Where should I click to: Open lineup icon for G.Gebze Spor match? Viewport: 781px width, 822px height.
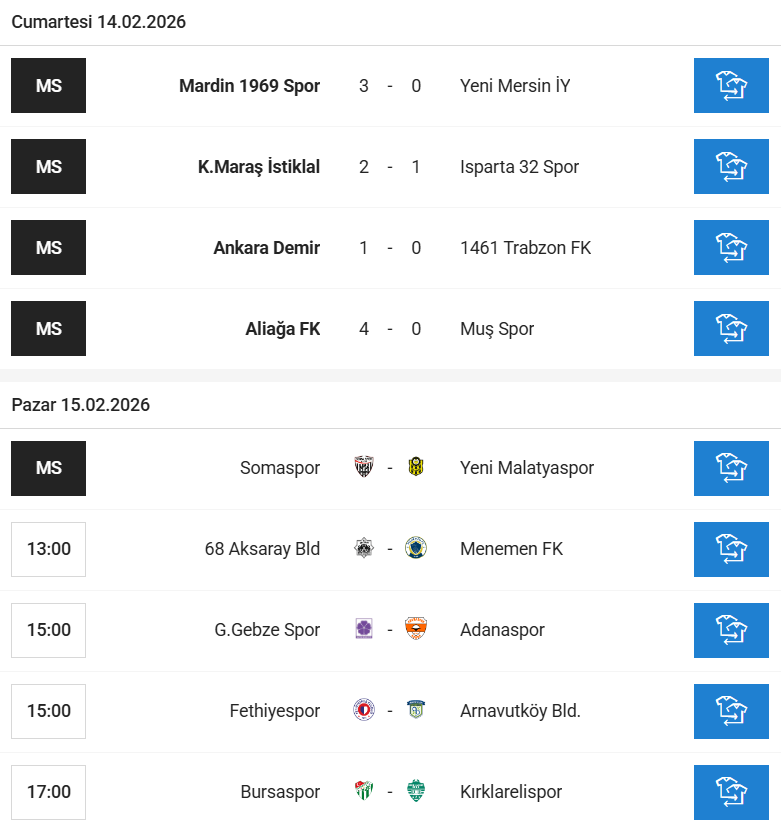point(732,630)
